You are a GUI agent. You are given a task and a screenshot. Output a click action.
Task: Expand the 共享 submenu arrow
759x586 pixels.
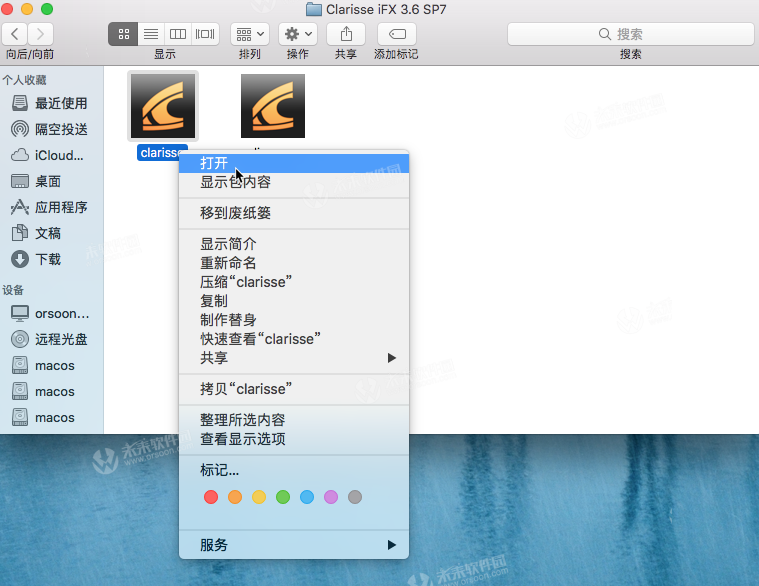[x=392, y=358]
